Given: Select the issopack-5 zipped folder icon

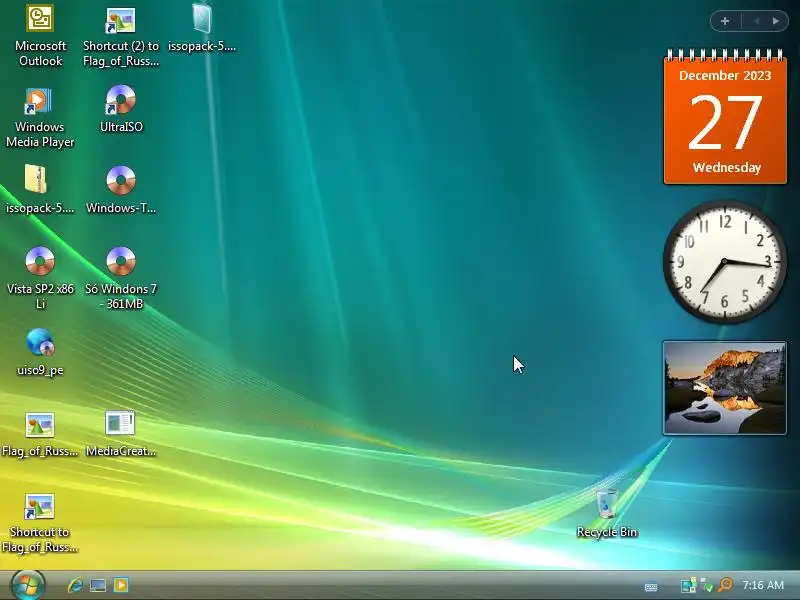Looking at the screenshot, I should [40, 190].
